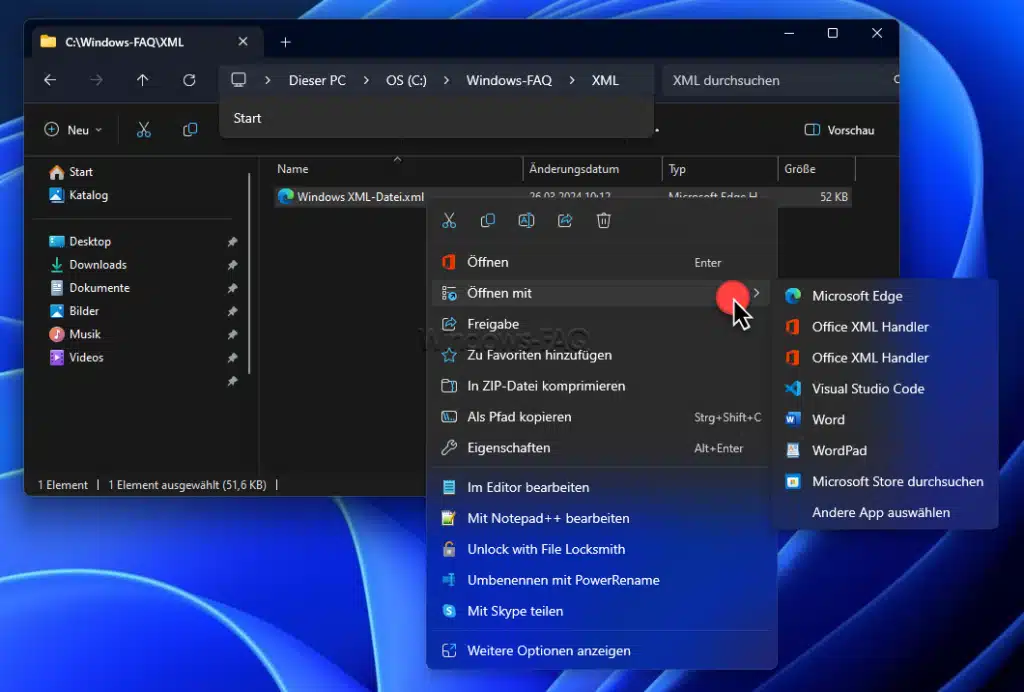1024x692 pixels.
Task: Open file with Visual Studio Code
Action: [884, 388]
